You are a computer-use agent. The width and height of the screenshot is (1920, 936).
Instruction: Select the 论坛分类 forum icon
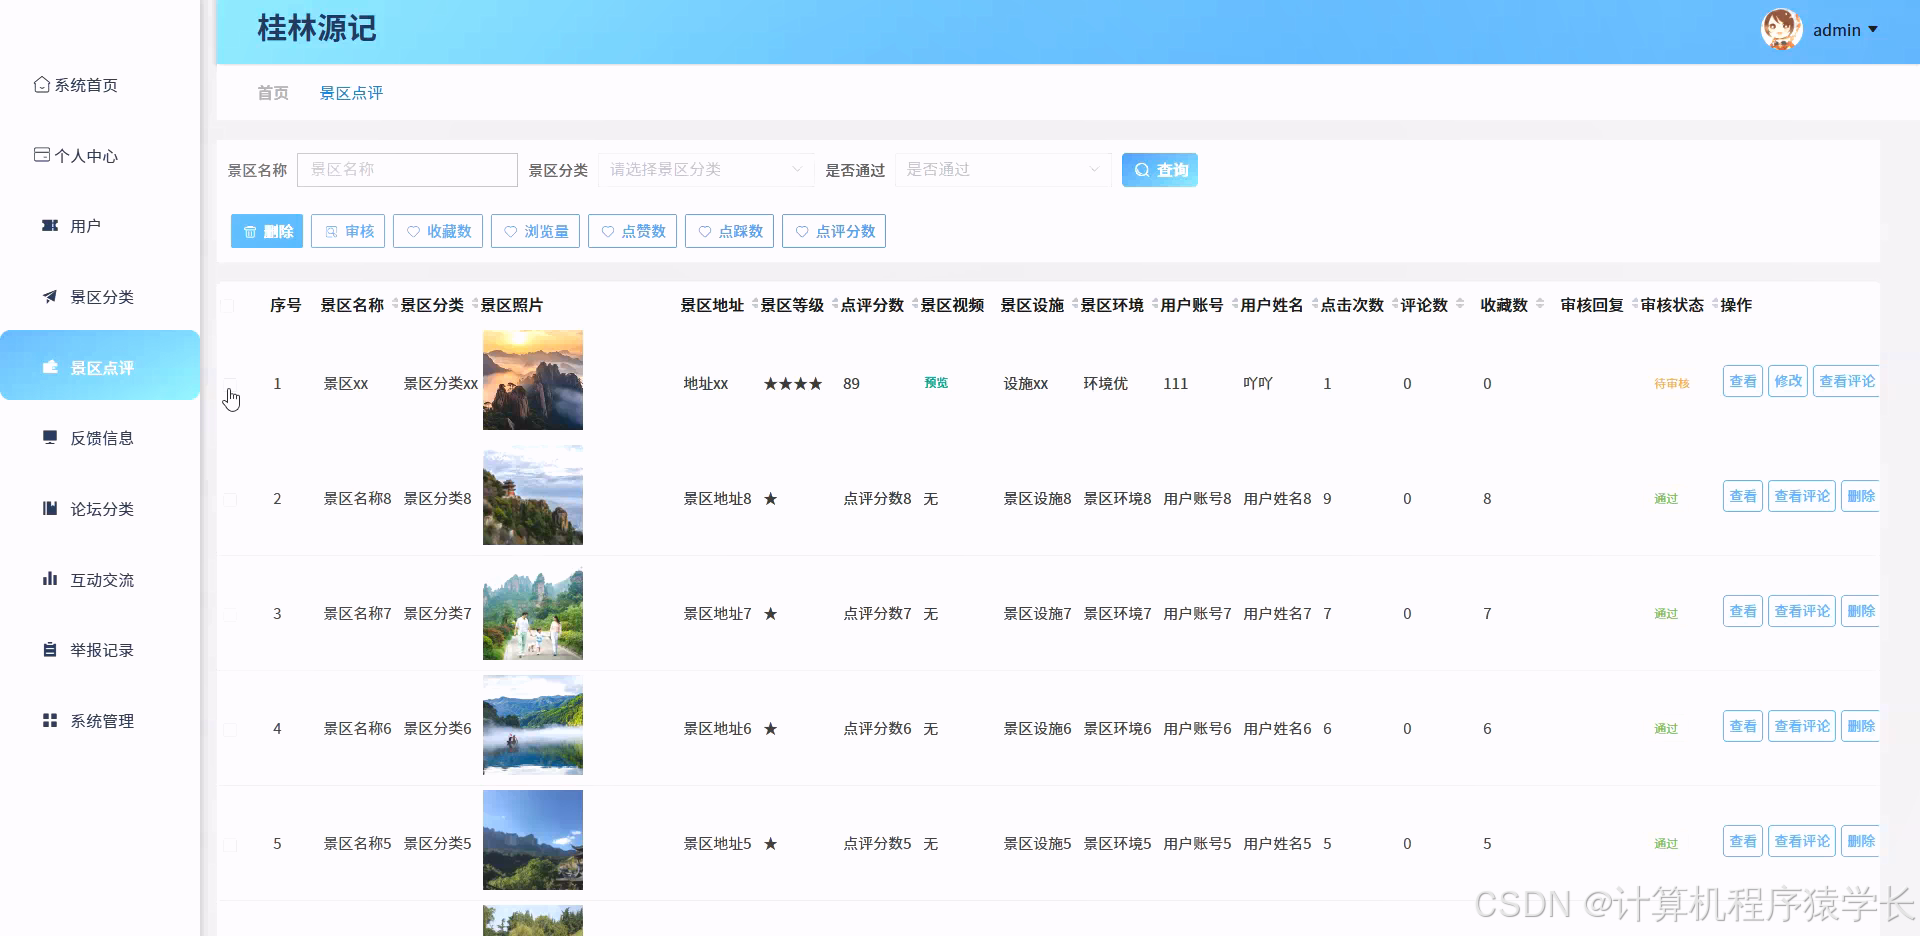pos(49,508)
